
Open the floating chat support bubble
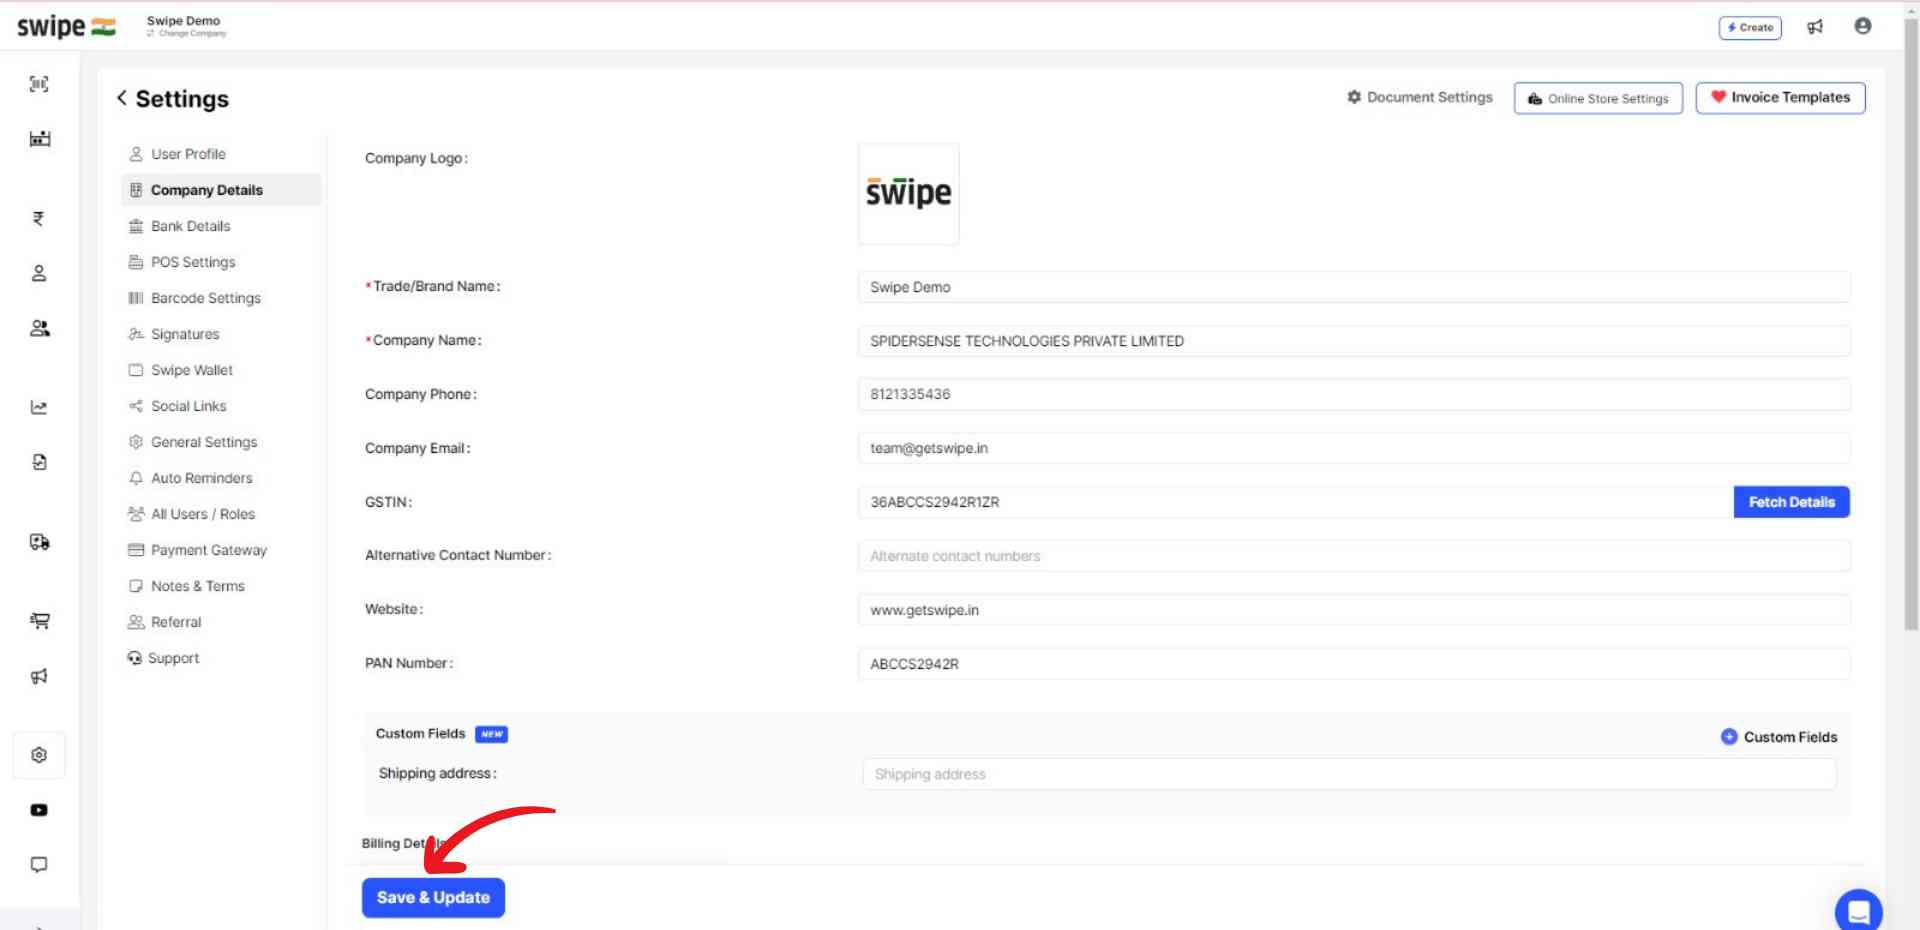coord(1859,911)
